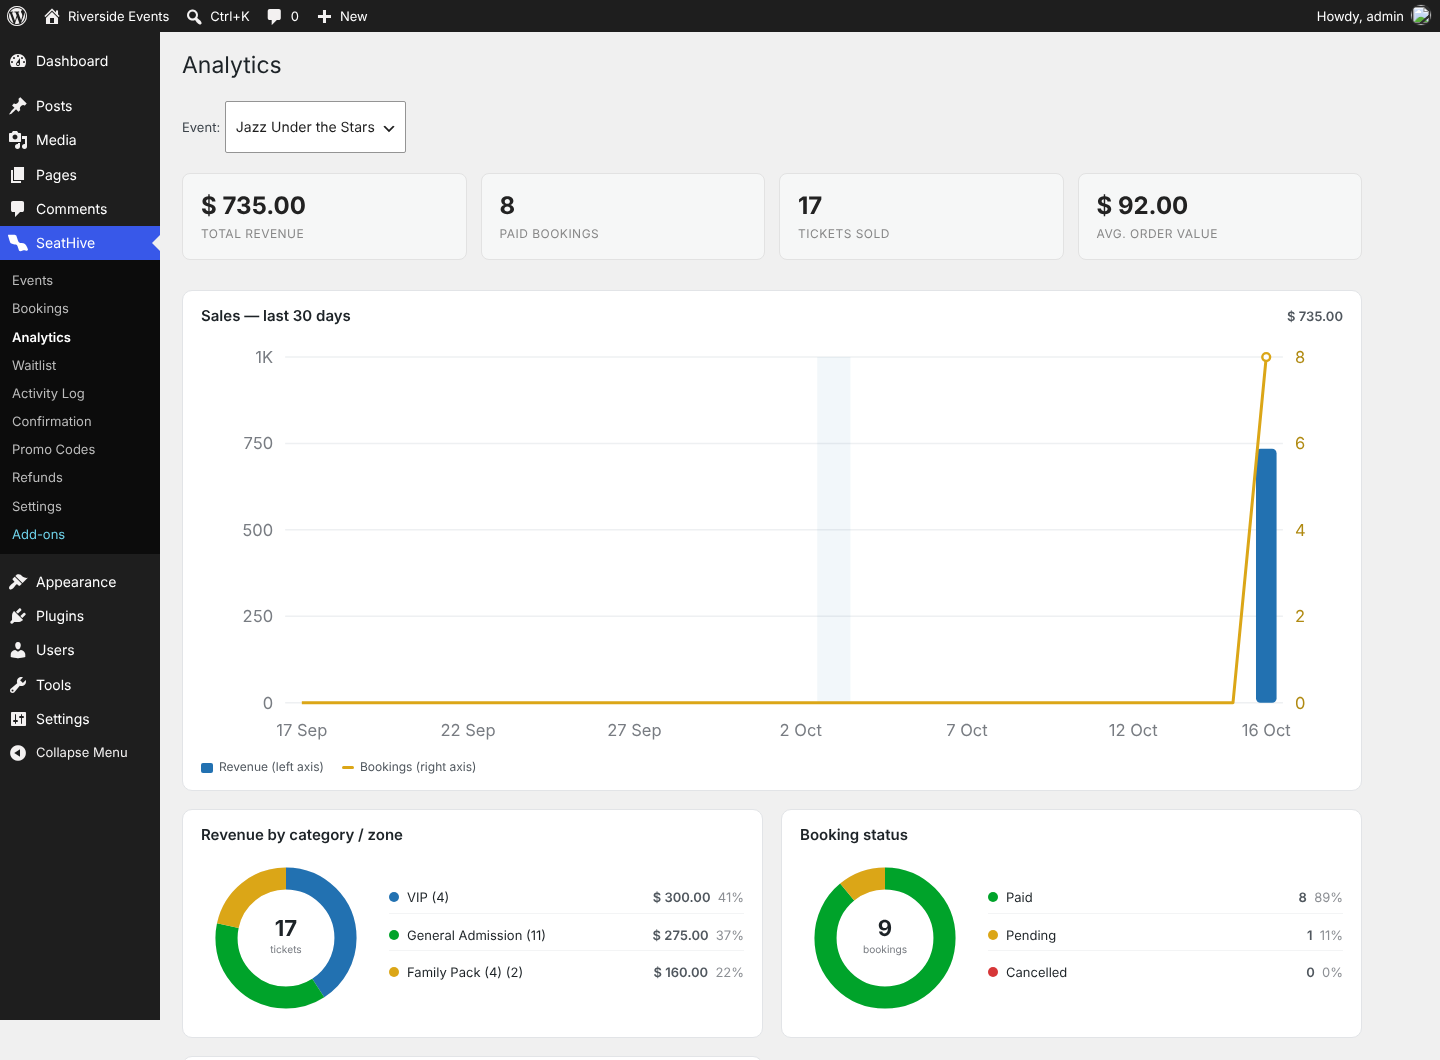The width and height of the screenshot is (1440, 1060).
Task: Click the yellow Pending status dot
Action: (993, 935)
